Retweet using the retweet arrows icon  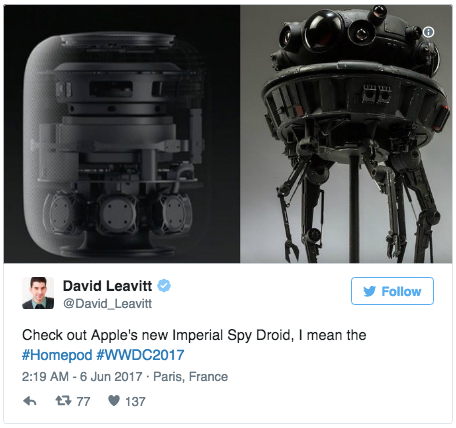coord(63,400)
